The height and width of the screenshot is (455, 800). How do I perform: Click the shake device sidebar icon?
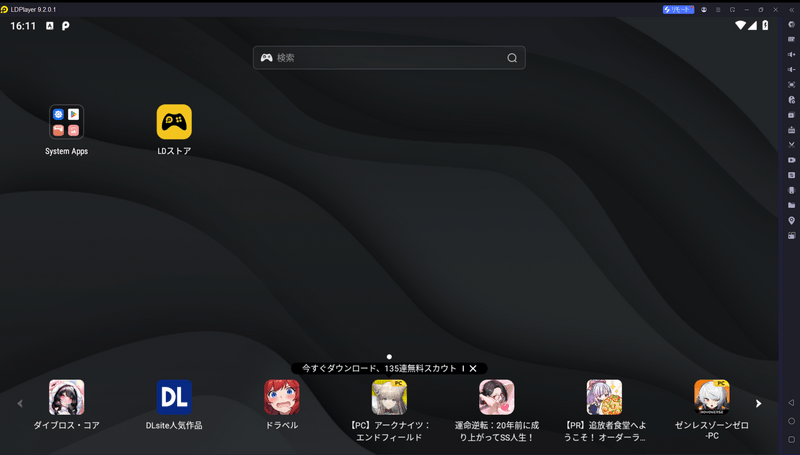(x=791, y=190)
